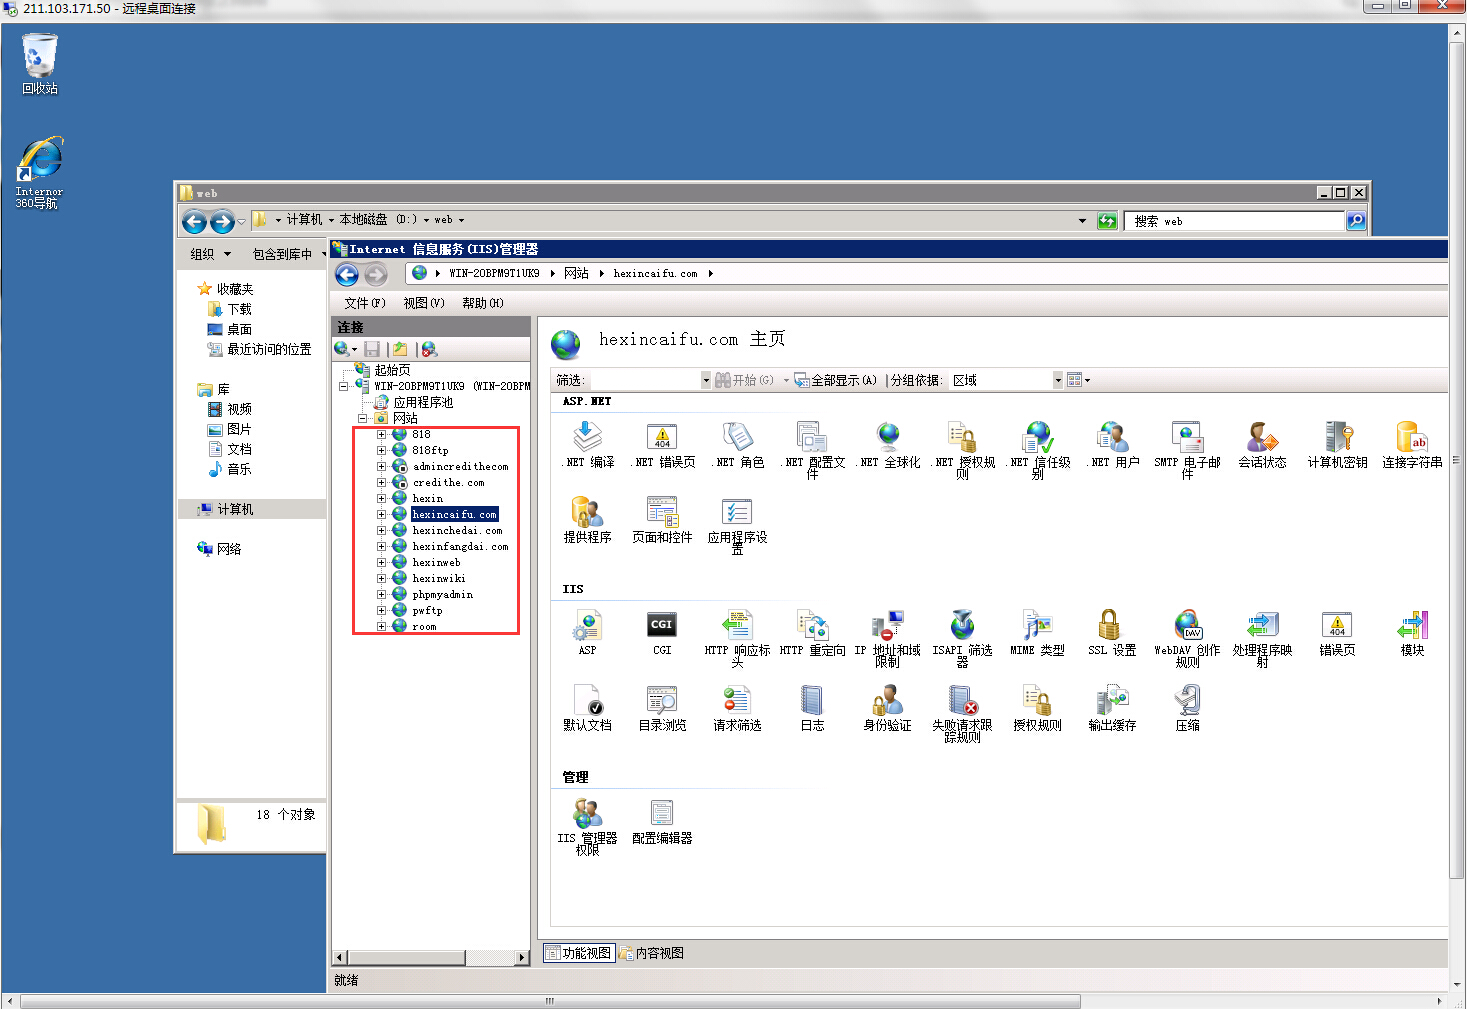Select hexinwiki site in tree
Viewport: 1467px width, 1009px height.
point(439,578)
